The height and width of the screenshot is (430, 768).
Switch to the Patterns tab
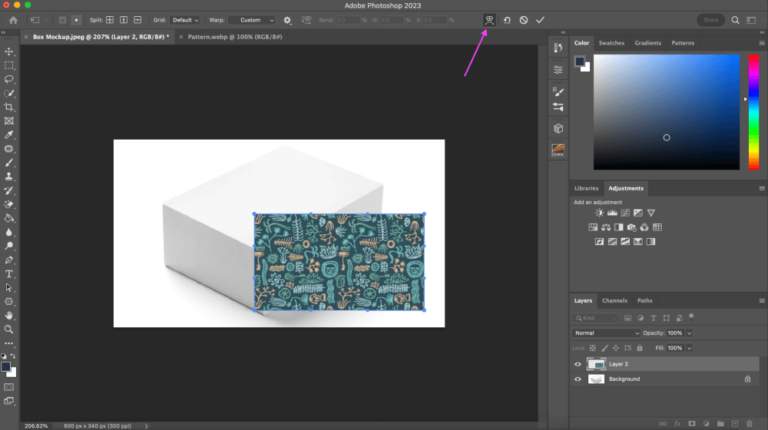(x=682, y=43)
